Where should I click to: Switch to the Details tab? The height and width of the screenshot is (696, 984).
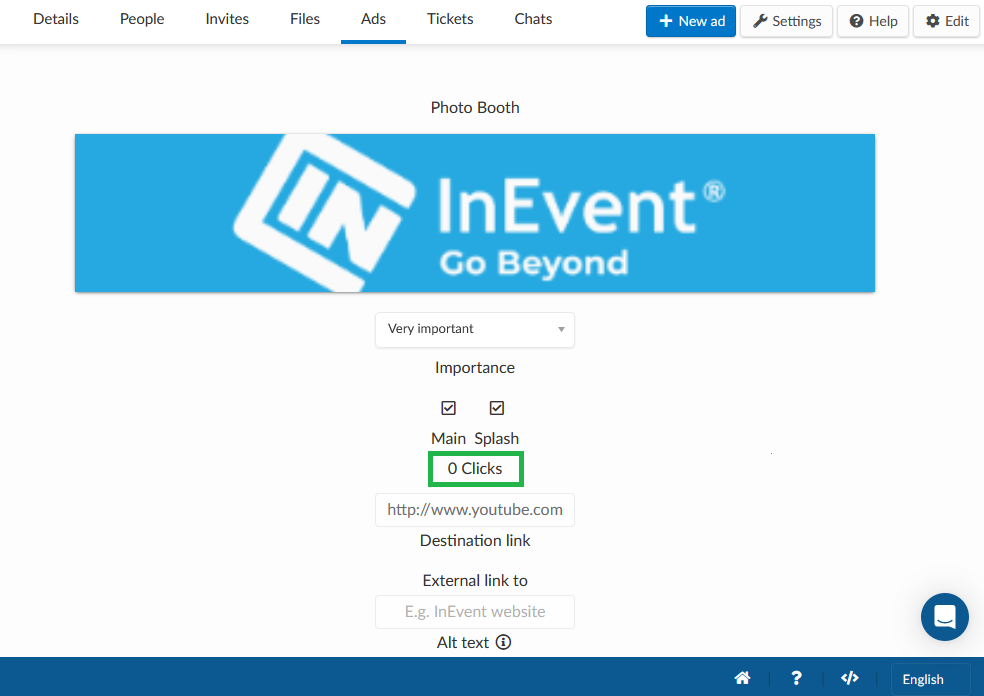click(56, 19)
